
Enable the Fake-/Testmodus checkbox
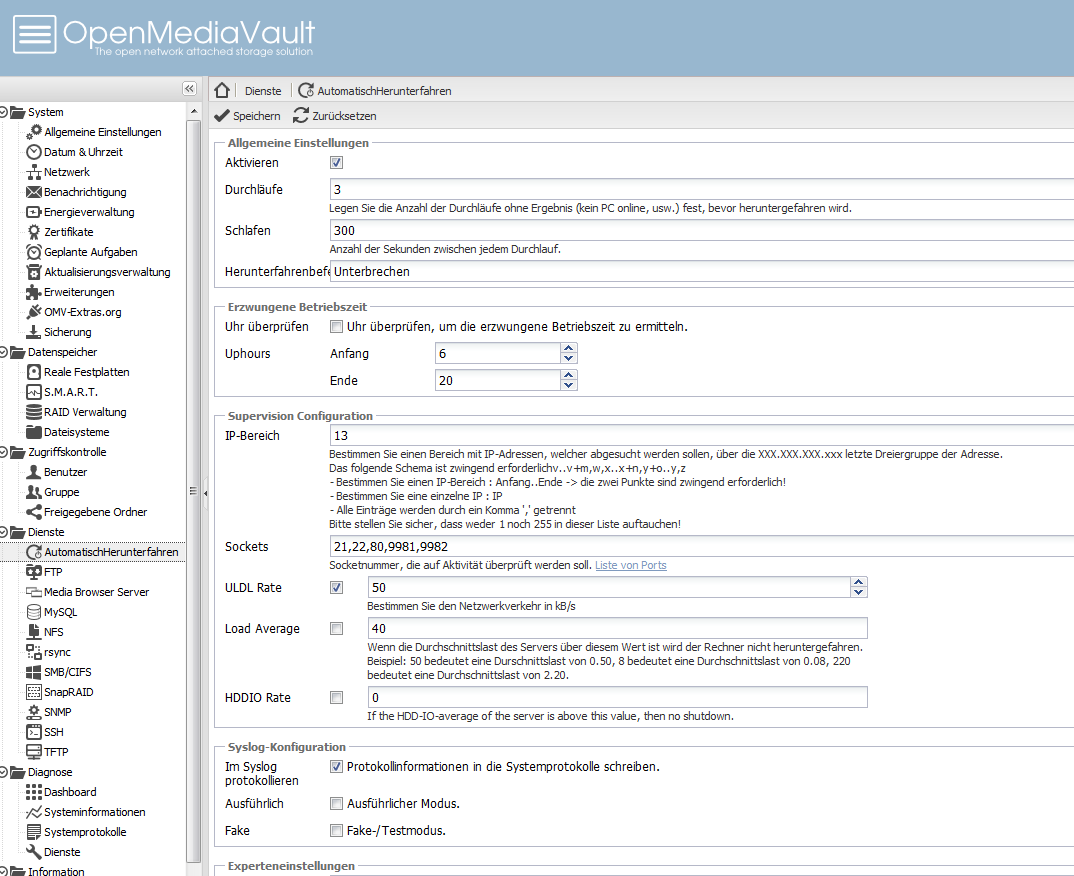pyautogui.click(x=336, y=831)
